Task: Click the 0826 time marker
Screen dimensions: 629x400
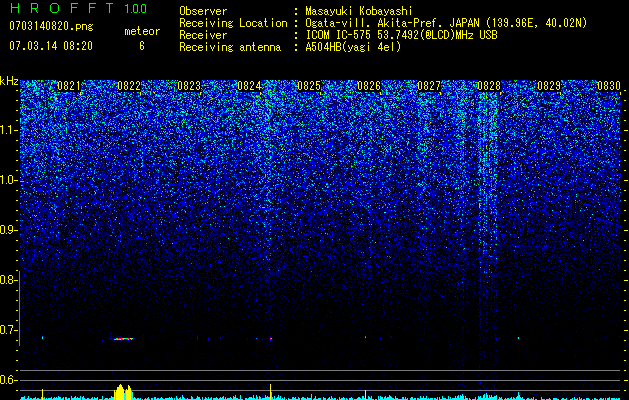Action: (369, 85)
